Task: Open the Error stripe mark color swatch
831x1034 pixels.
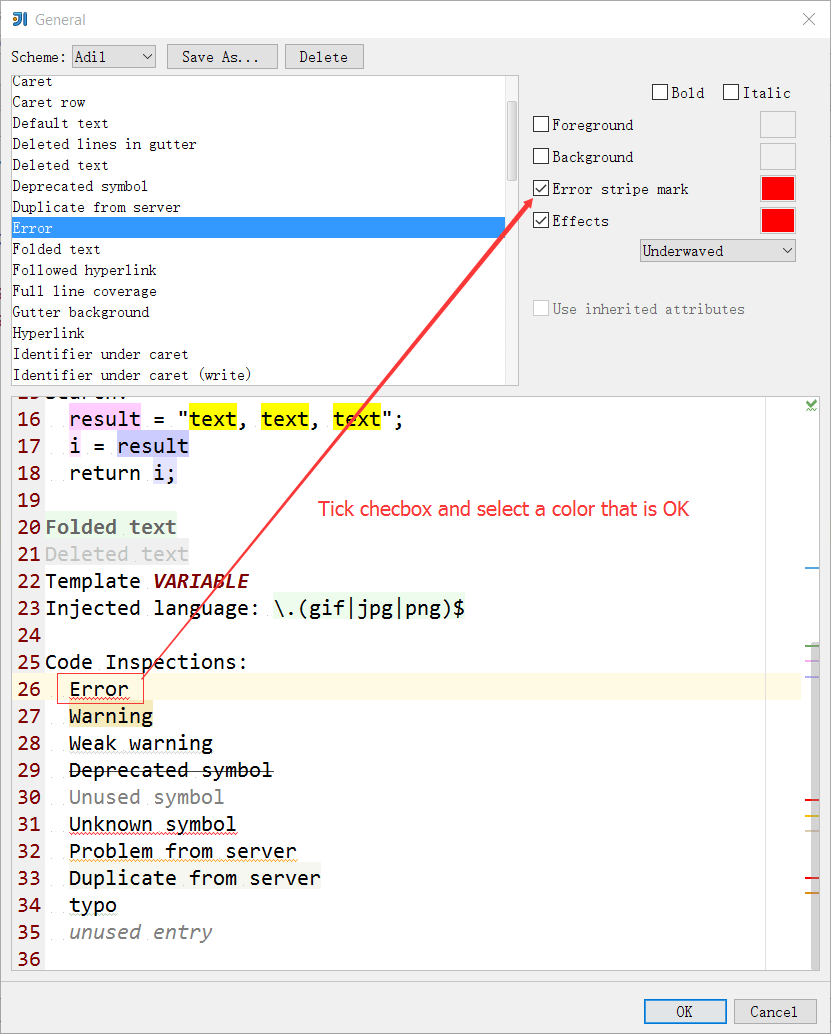Action: (x=777, y=188)
